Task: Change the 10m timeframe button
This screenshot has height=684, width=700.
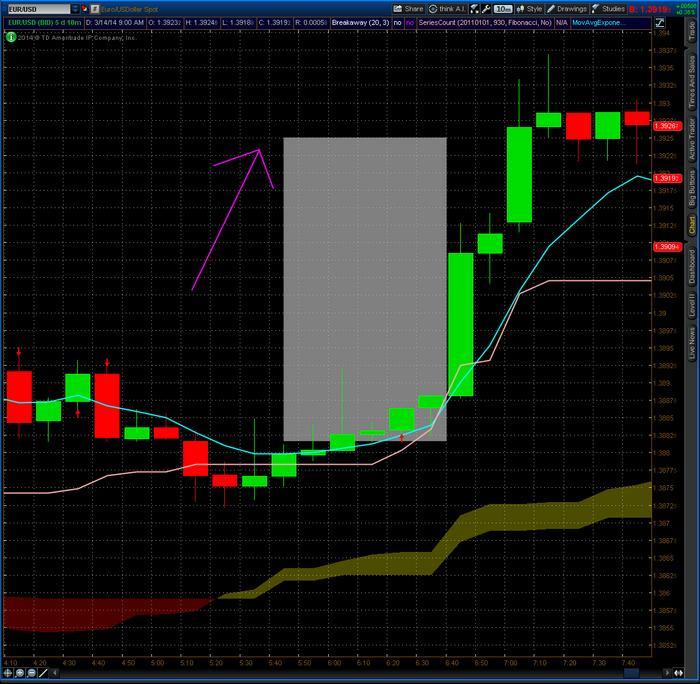Action: [x=503, y=9]
